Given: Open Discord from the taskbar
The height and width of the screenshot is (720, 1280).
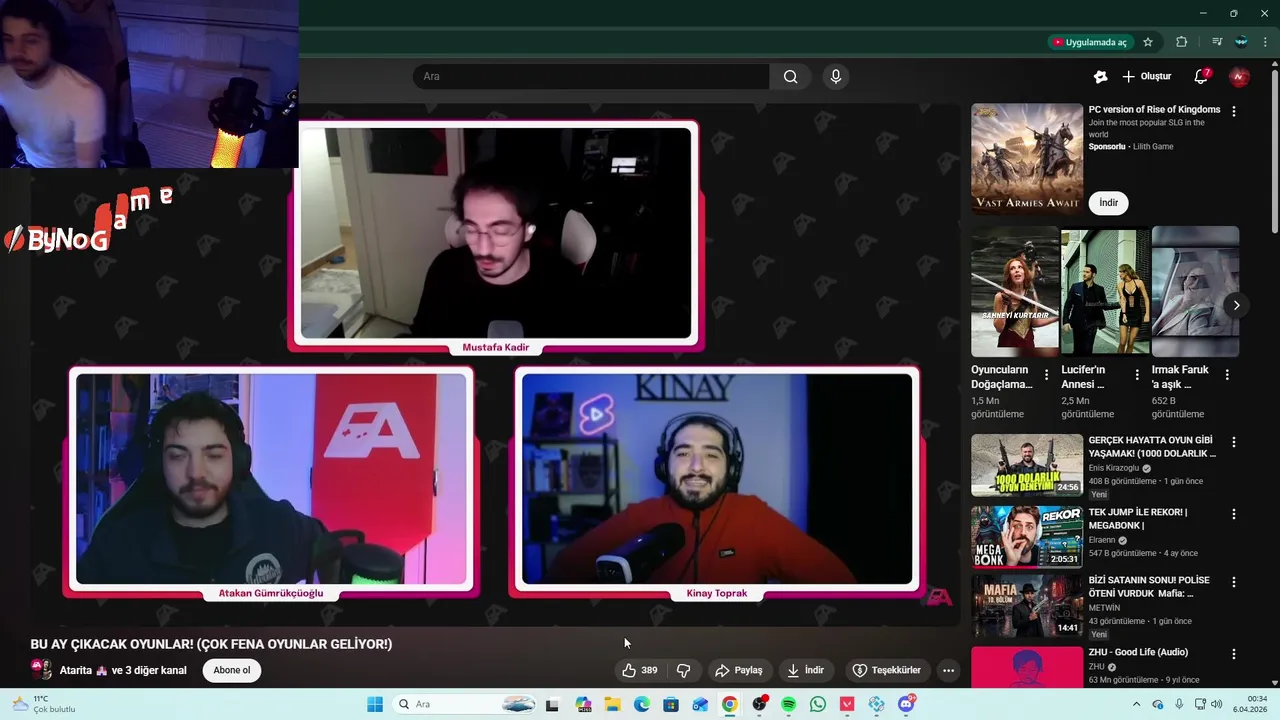Looking at the screenshot, I should (906, 704).
